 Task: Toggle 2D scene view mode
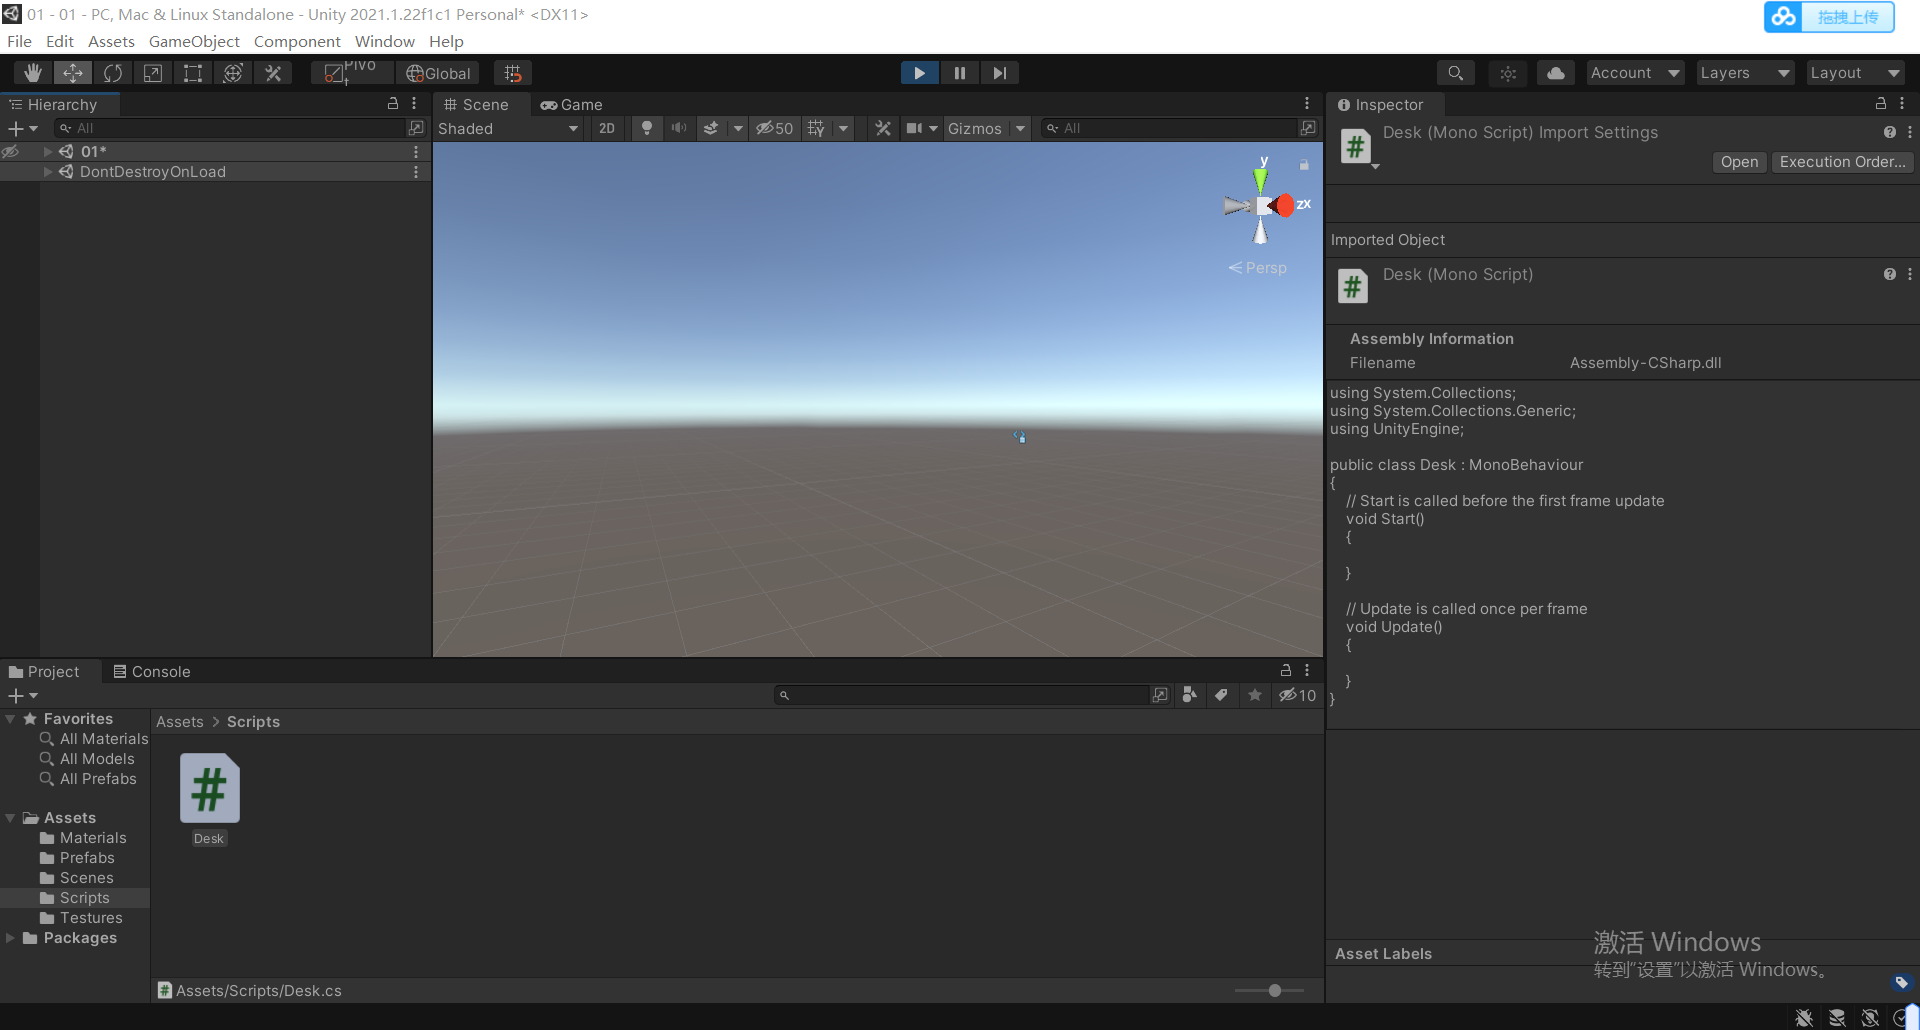click(x=607, y=128)
